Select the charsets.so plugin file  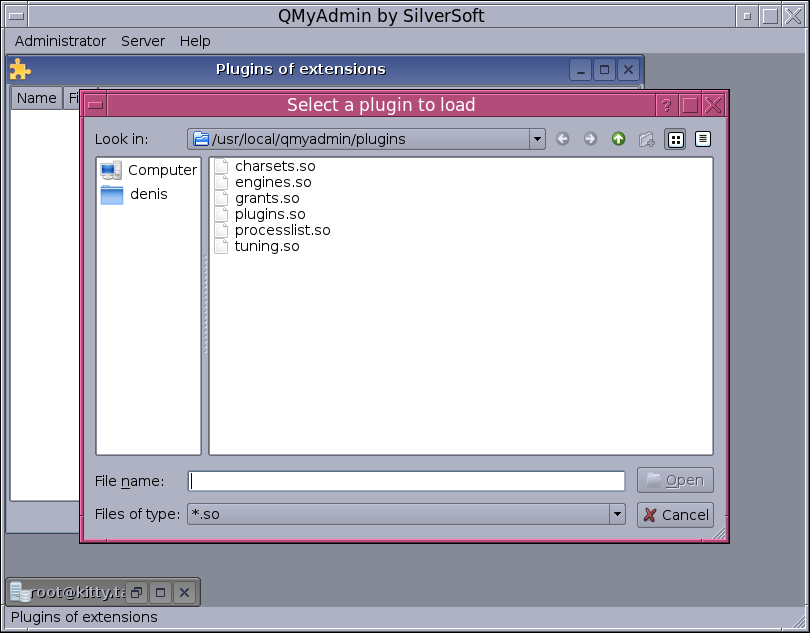click(x=274, y=166)
